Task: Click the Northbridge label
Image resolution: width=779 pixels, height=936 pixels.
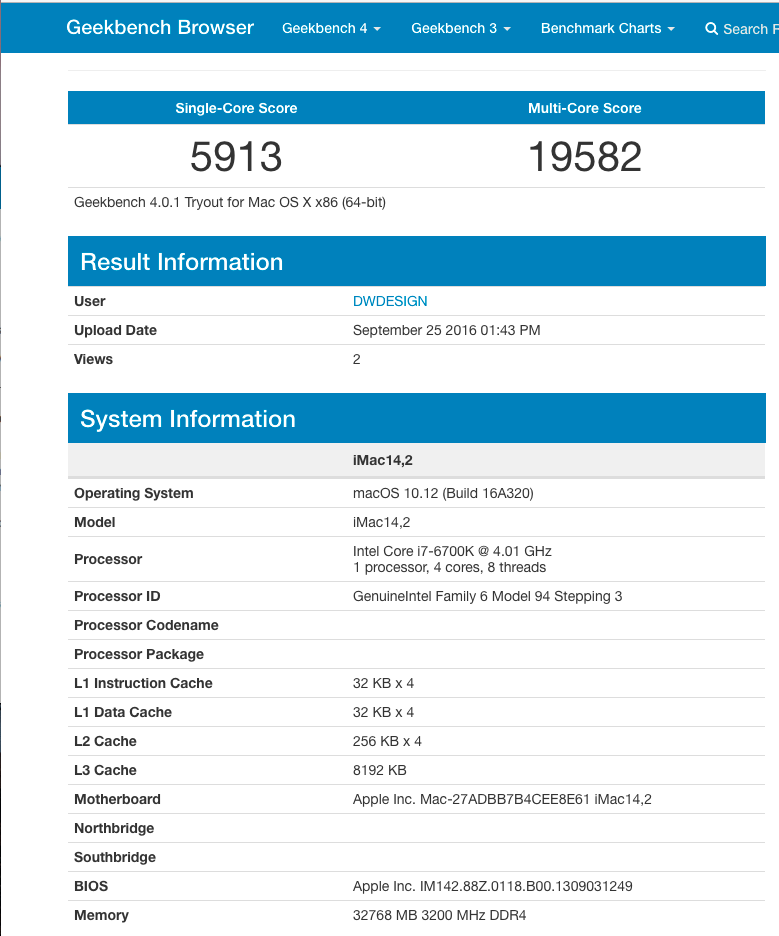Action: [x=114, y=828]
